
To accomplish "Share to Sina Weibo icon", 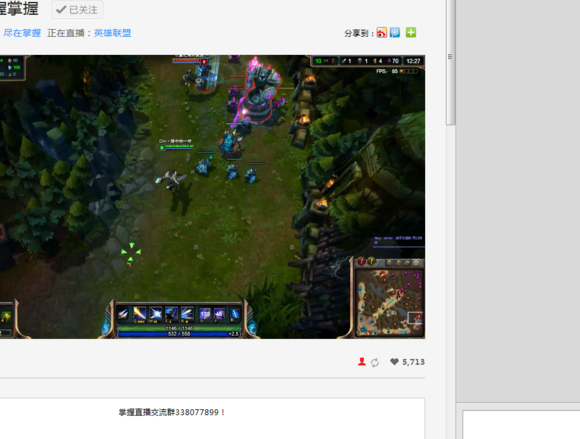I will (x=382, y=33).
